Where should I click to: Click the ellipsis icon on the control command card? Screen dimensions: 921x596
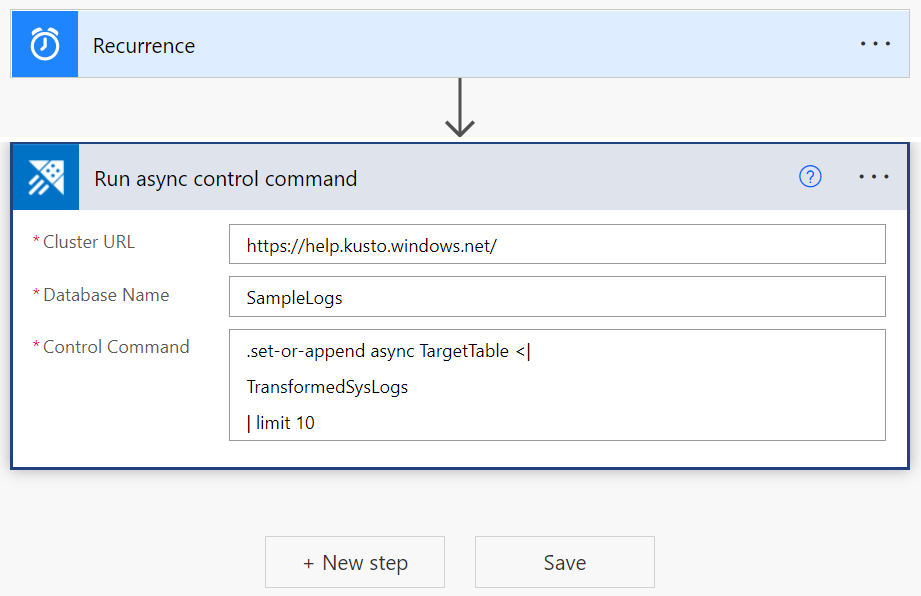(x=874, y=176)
